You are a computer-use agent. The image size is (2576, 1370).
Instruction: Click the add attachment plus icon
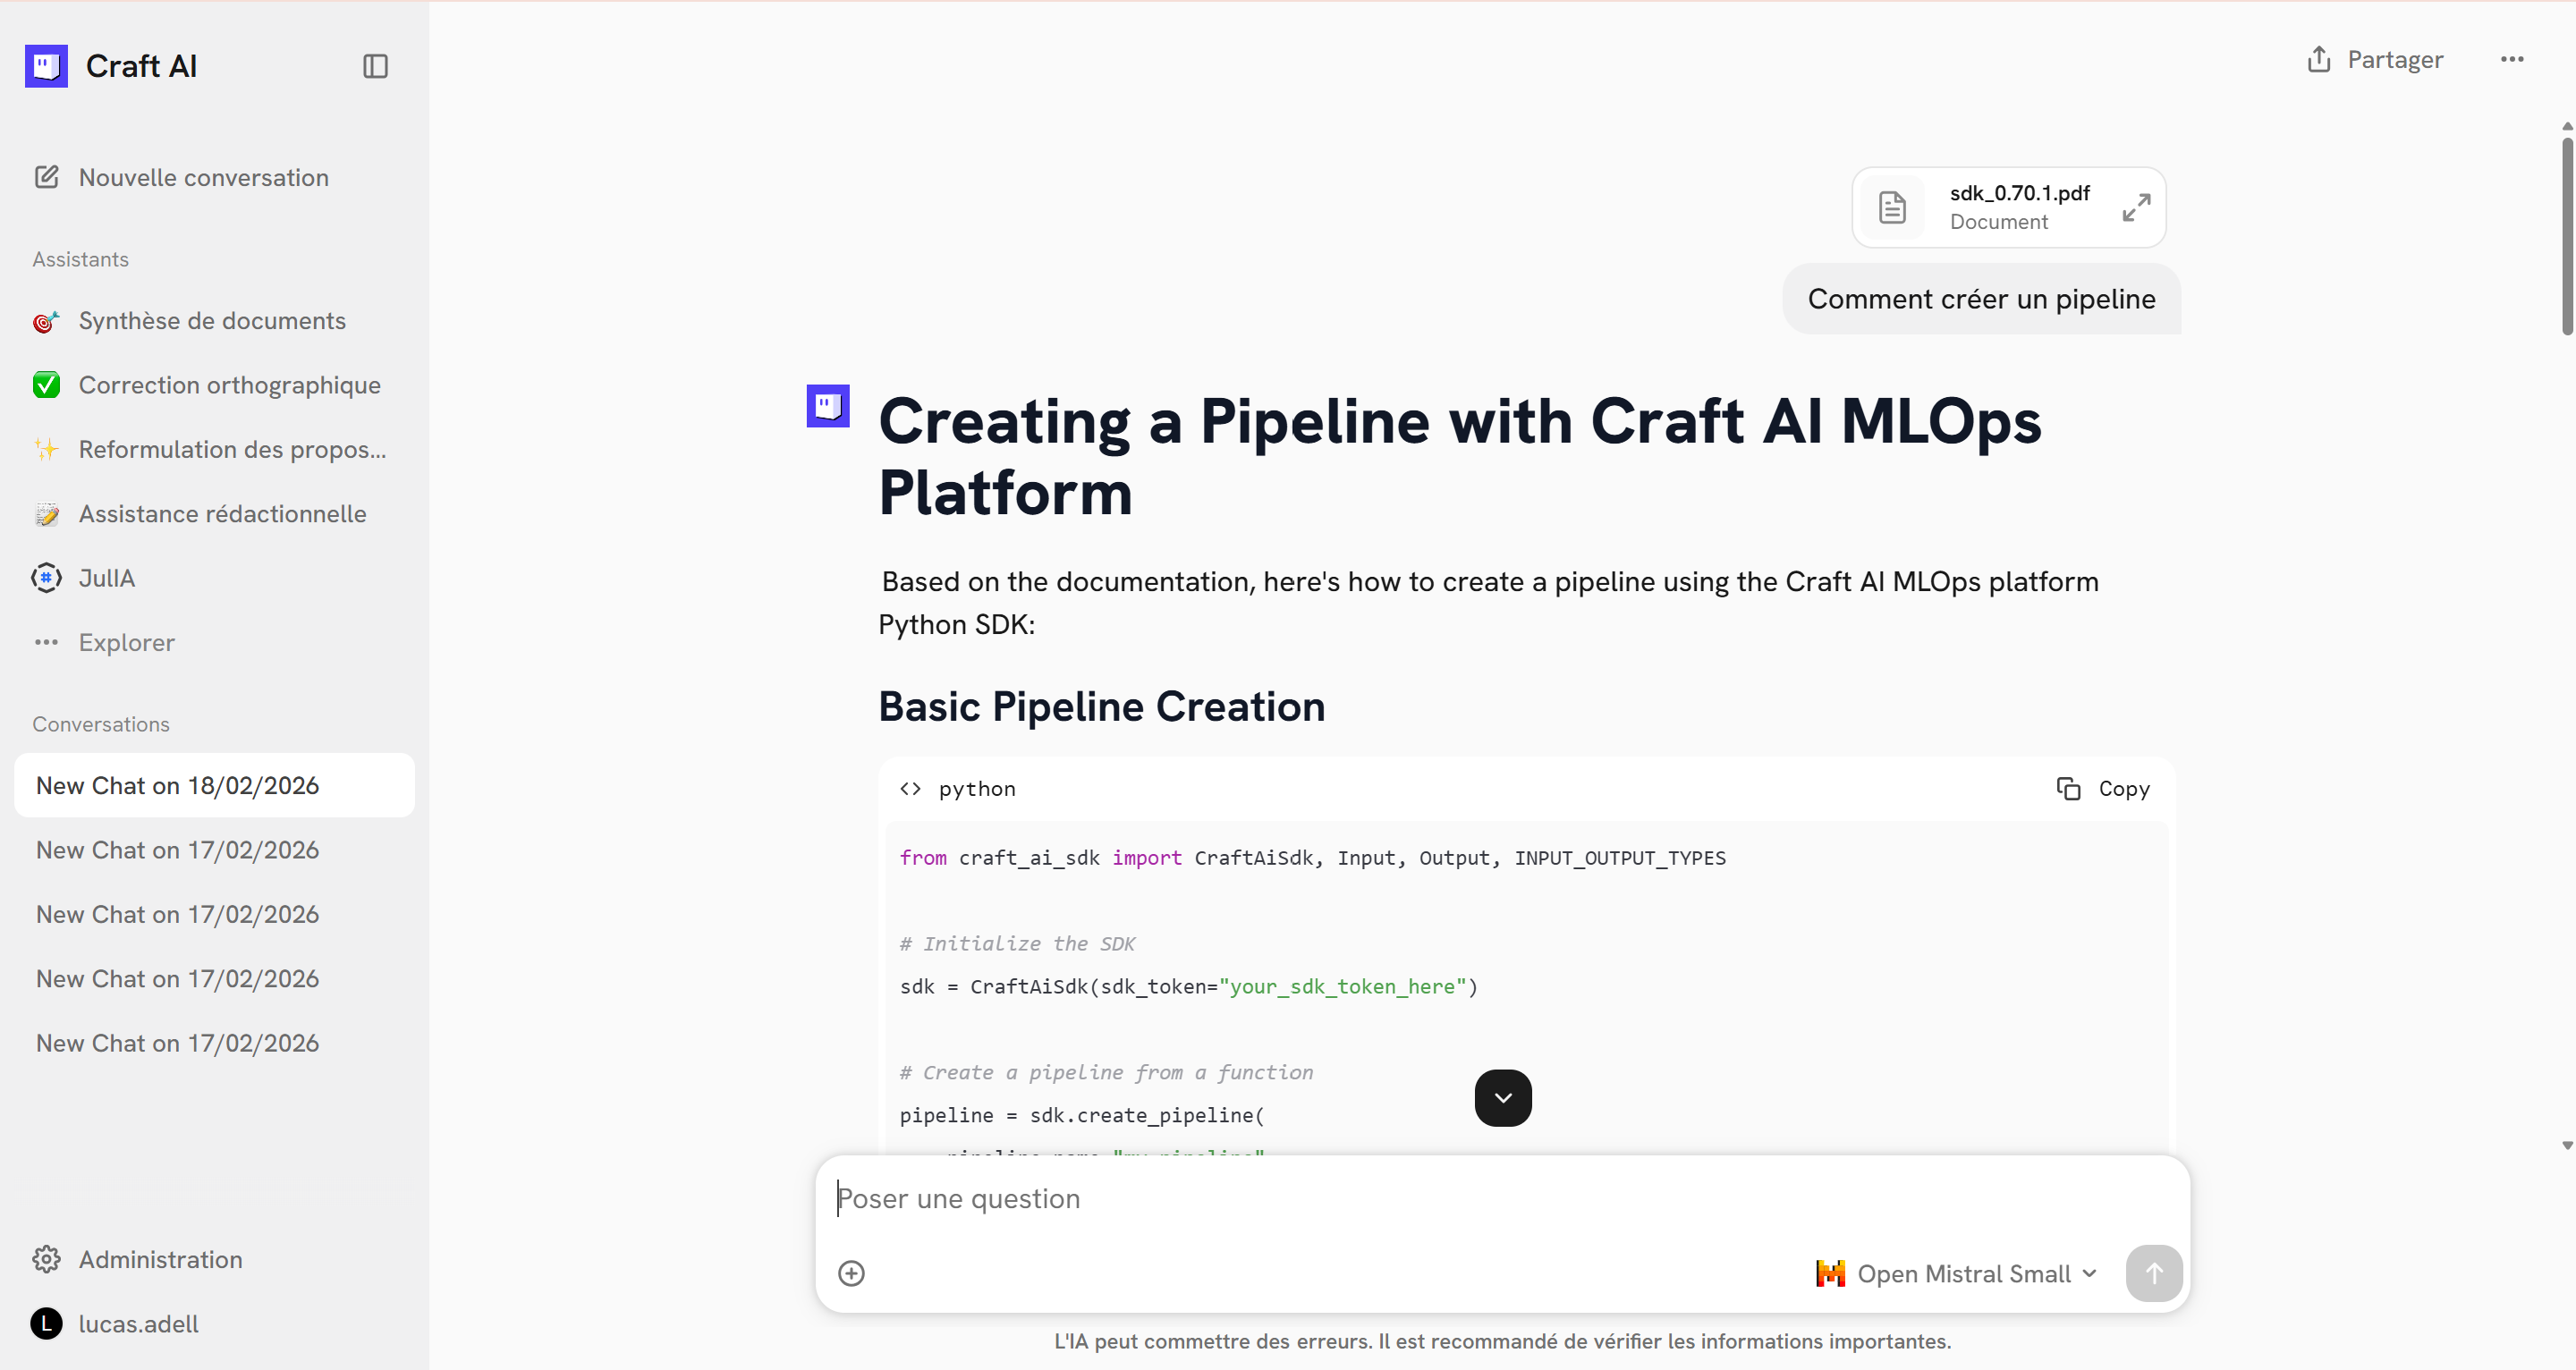tap(851, 1273)
